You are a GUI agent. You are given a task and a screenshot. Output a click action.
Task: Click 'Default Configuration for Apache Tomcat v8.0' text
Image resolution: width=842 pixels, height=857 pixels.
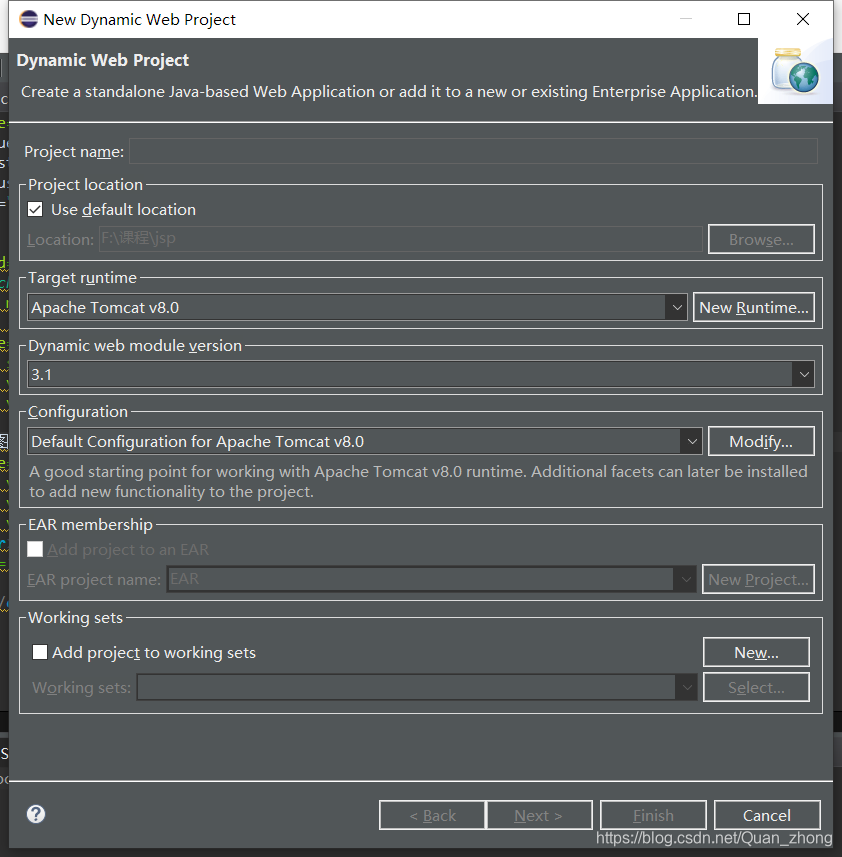coord(198,441)
